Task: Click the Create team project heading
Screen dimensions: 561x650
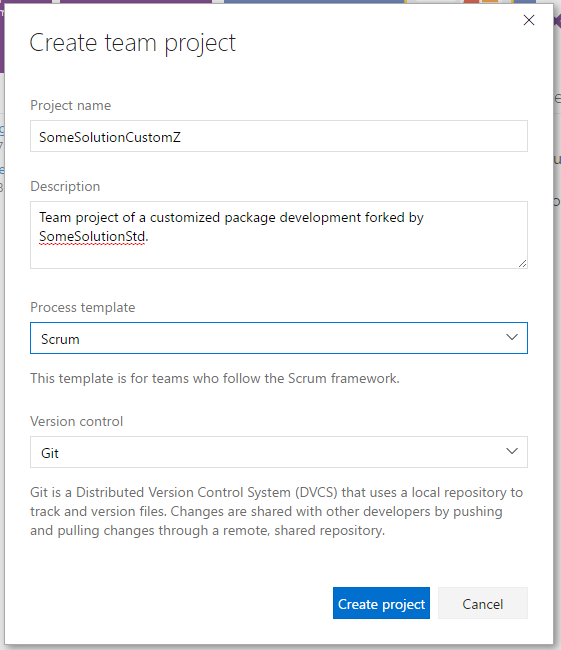Action: tap(133, 43)
